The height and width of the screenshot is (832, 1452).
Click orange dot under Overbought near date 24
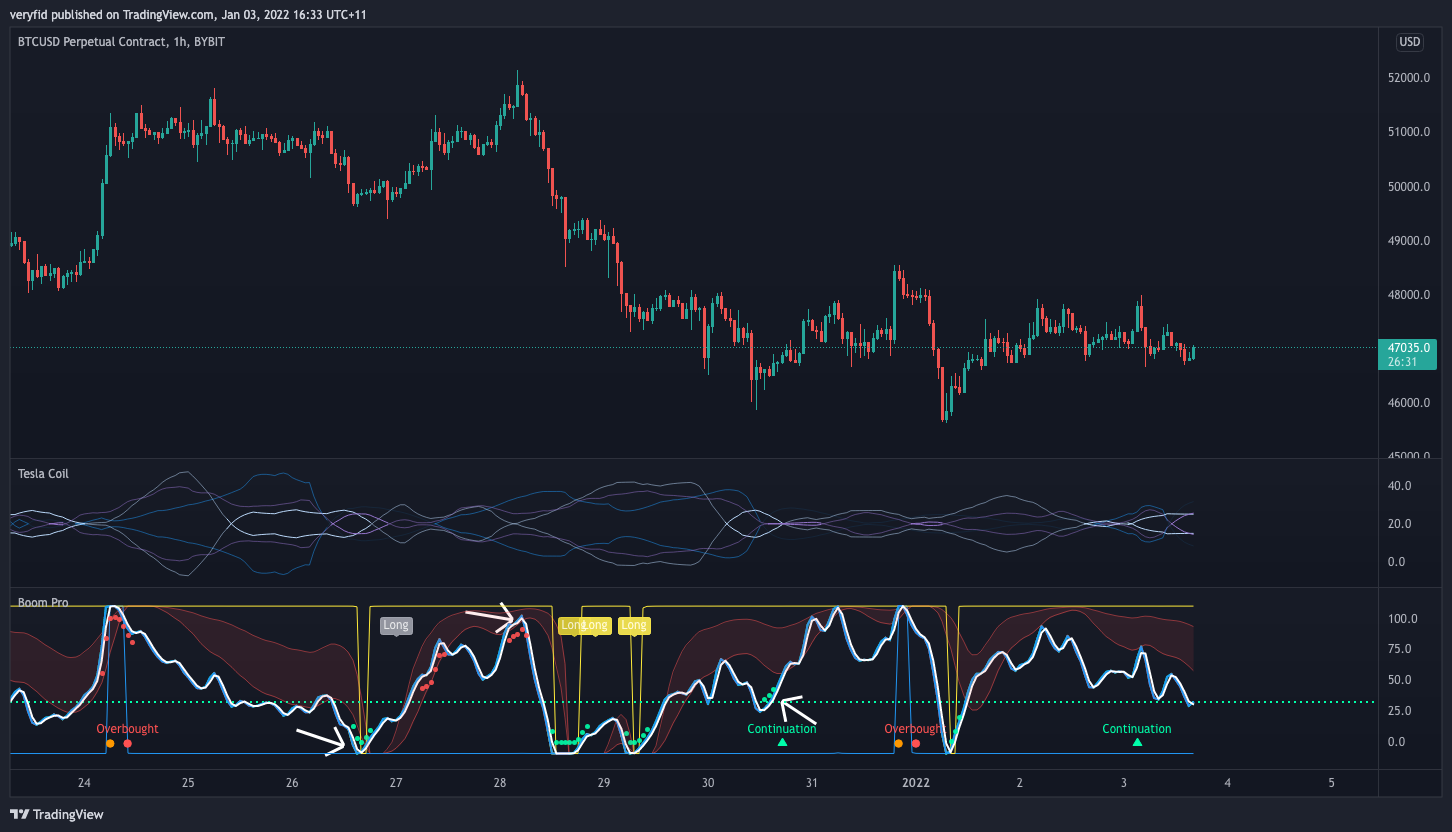(x=110, y=744)
